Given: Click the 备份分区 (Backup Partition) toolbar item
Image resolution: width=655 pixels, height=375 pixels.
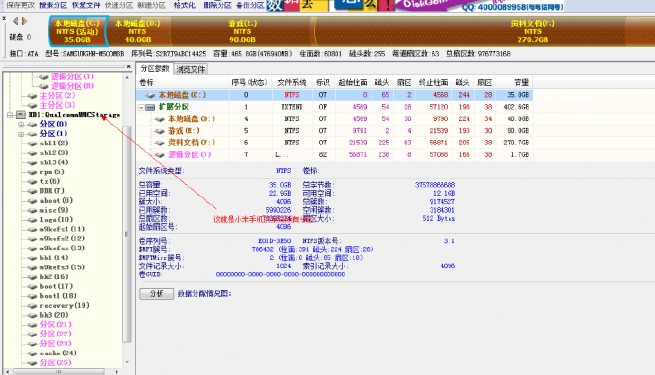Looking at the screenshot, I should tap(250, 5).
